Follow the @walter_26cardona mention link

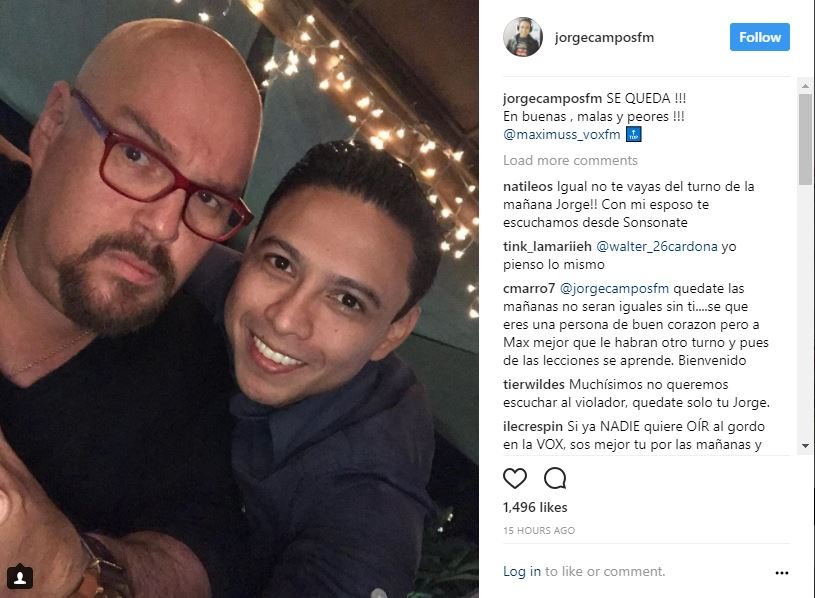(x=656, y=246)
